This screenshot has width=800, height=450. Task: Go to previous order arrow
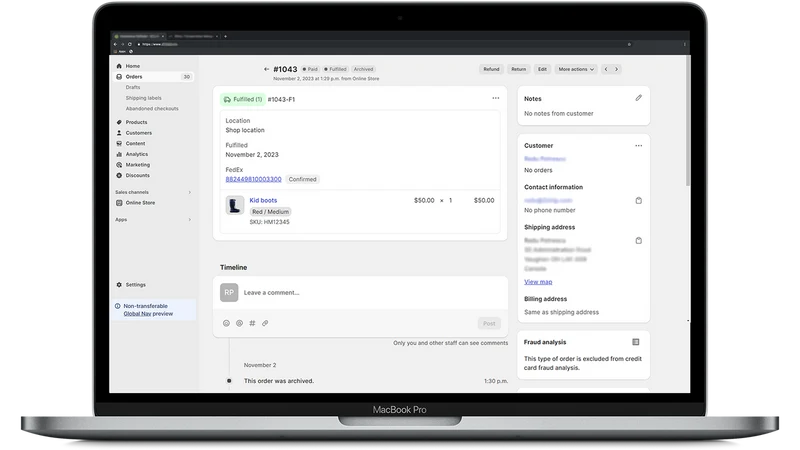pos(606,69)
